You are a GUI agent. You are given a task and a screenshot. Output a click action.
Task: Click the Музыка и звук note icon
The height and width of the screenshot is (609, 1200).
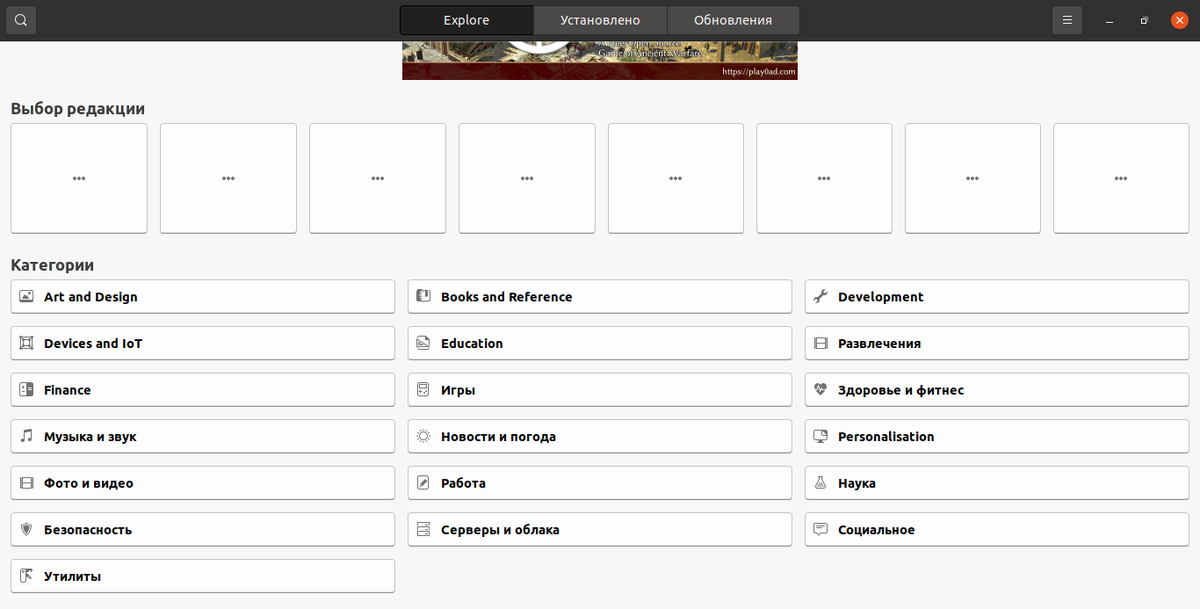[27, 437]
